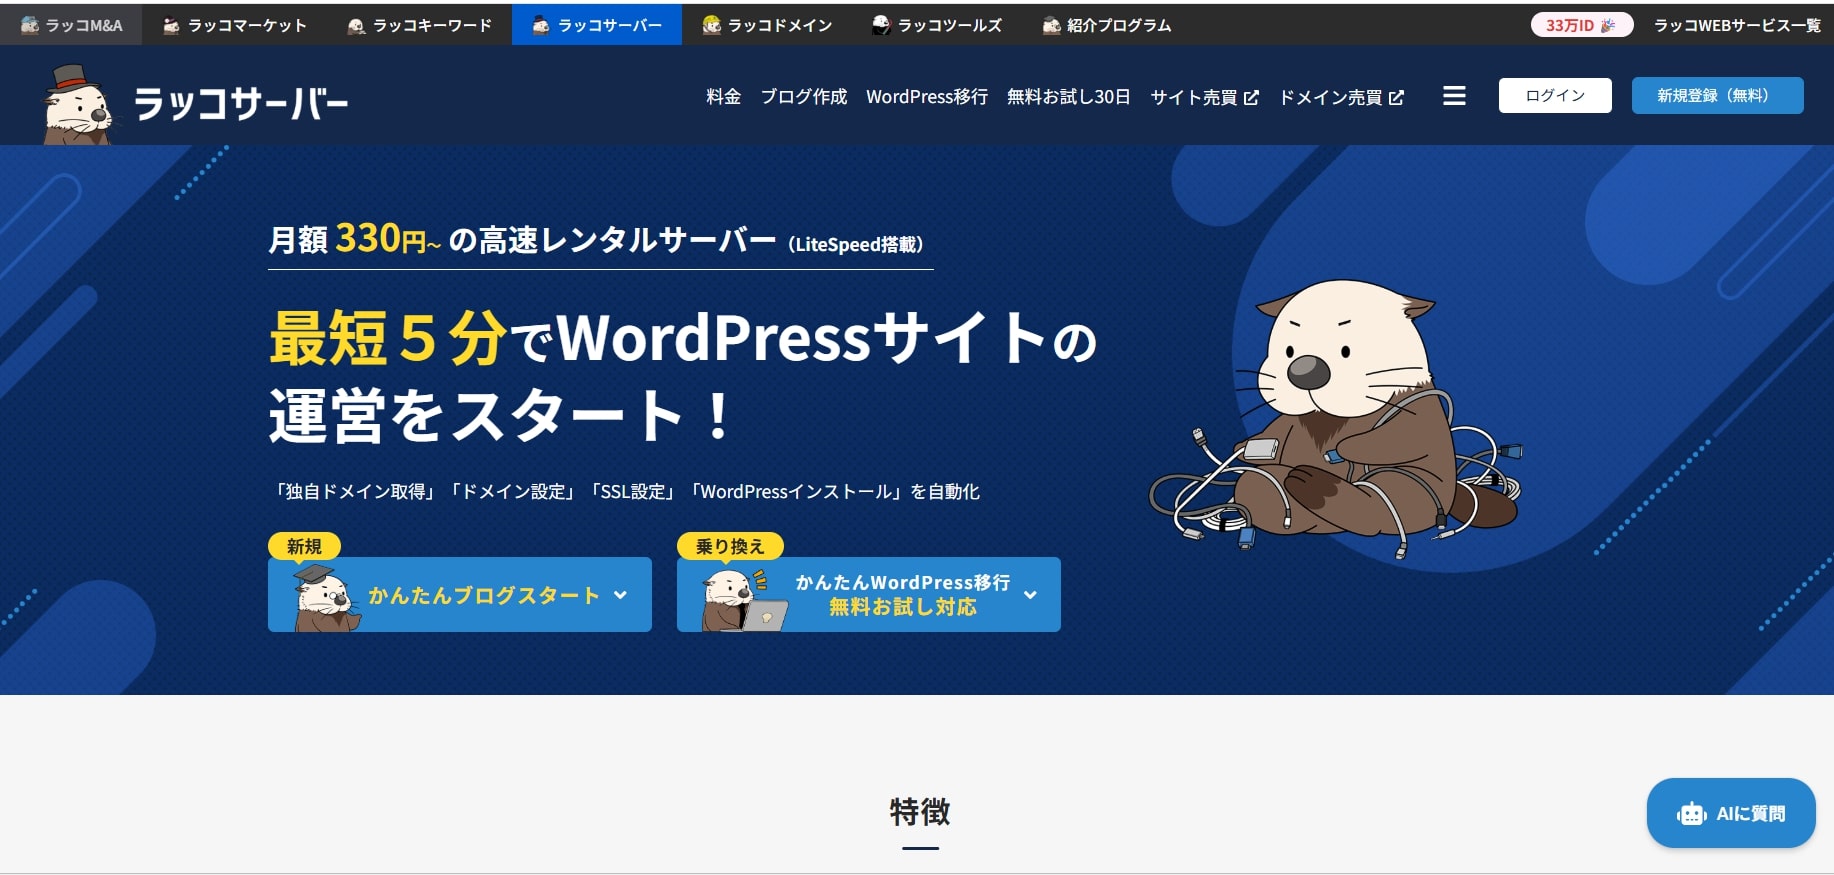Click 紹介プログラム tab otter icon
Viewport: 1834px width, 875px height.
[x=1051, y=25]
